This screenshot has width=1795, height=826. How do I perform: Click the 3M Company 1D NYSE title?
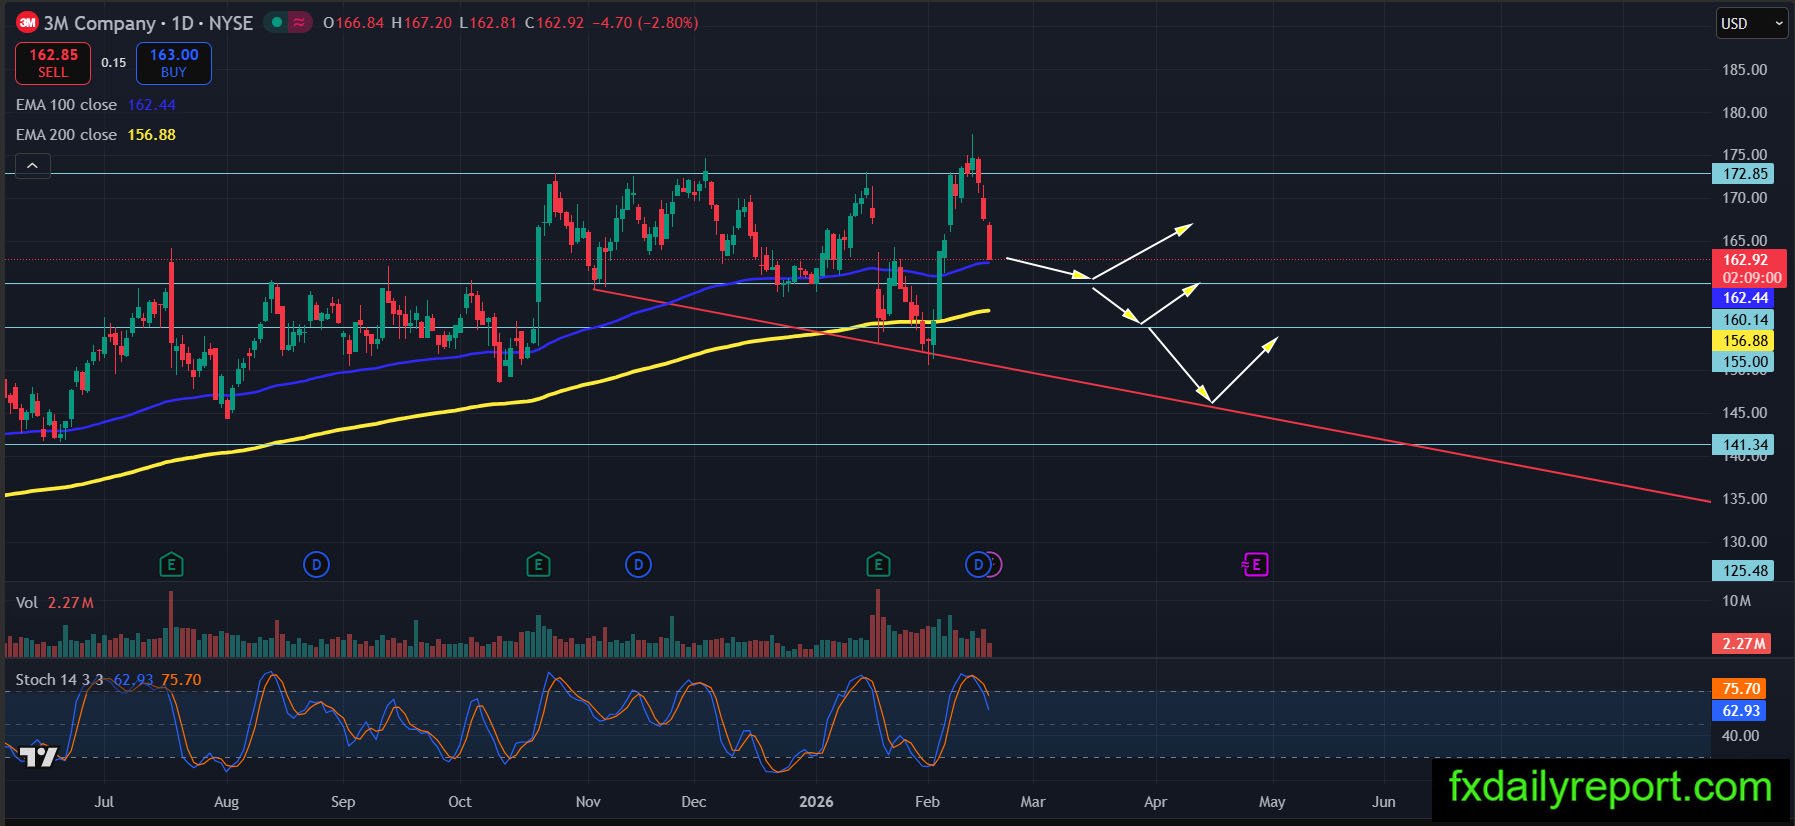point(148,22)
